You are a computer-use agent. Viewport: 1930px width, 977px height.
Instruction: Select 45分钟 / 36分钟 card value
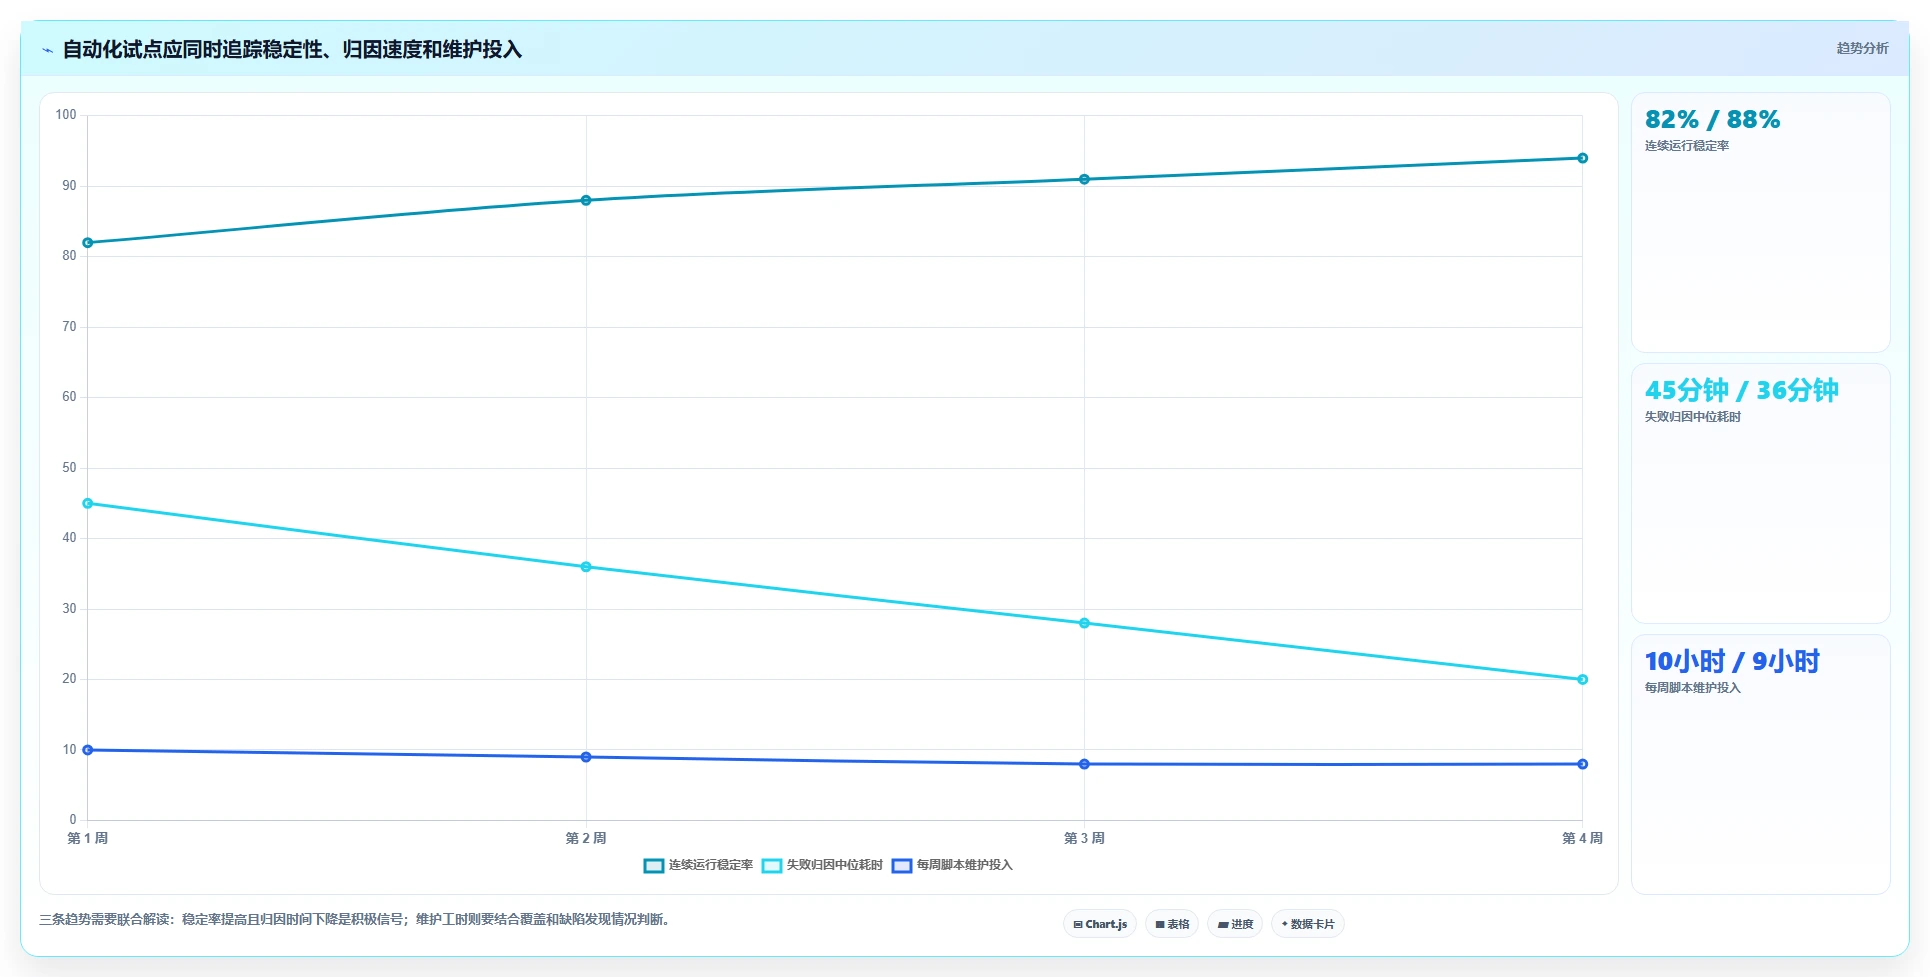(1741, 390)
